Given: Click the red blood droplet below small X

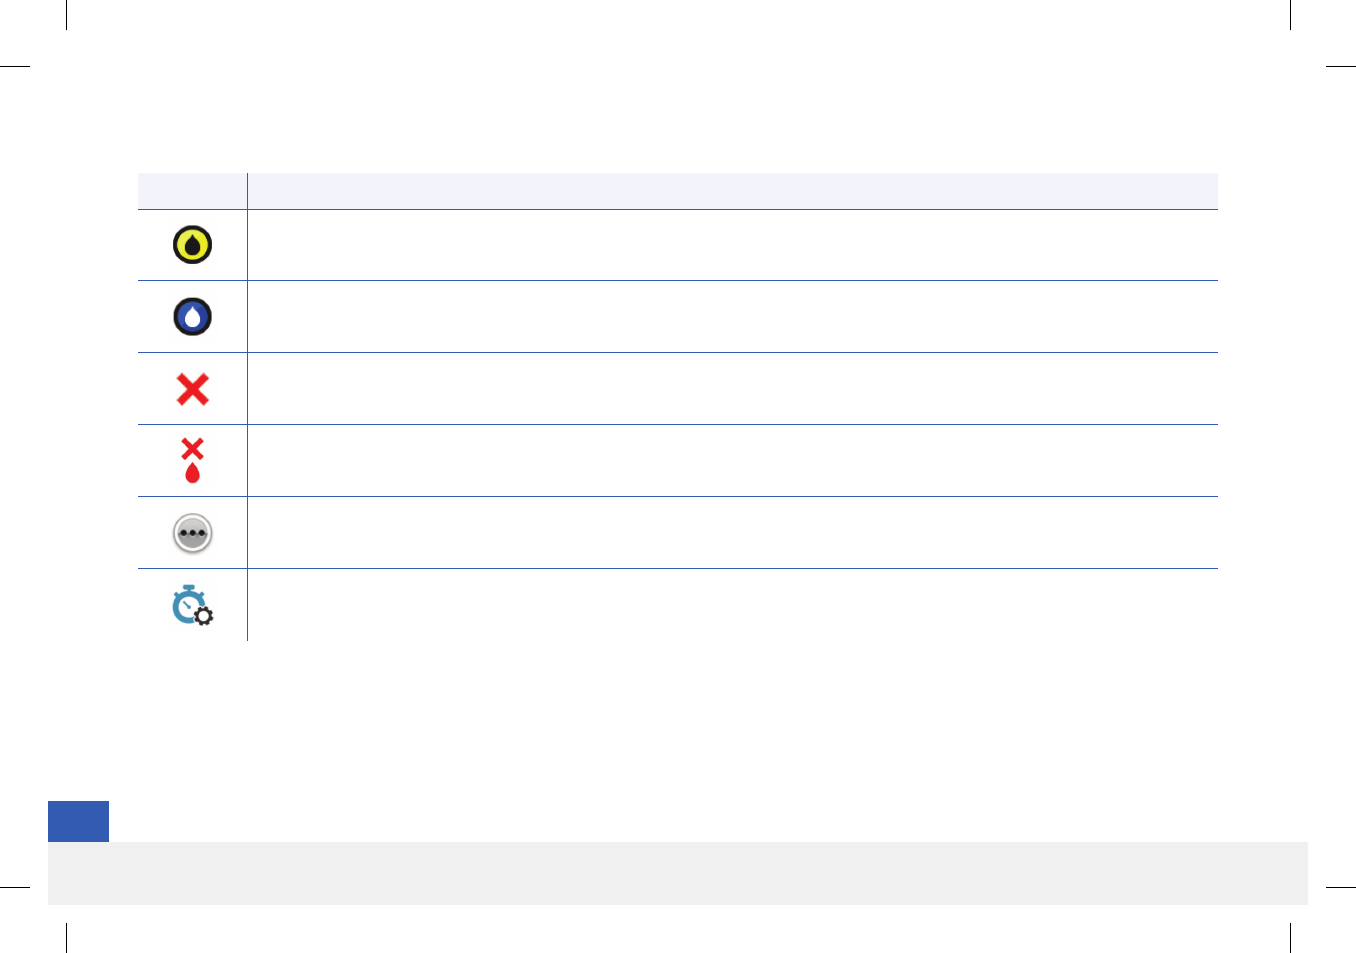Looking at the screenshot, I should [x=192, y=473].
